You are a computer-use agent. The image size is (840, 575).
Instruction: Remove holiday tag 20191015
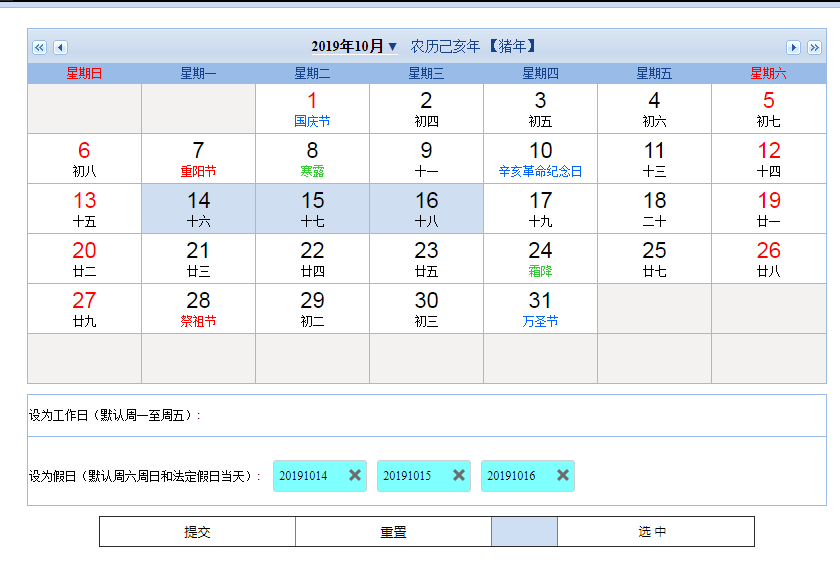[x=459, y=476]
